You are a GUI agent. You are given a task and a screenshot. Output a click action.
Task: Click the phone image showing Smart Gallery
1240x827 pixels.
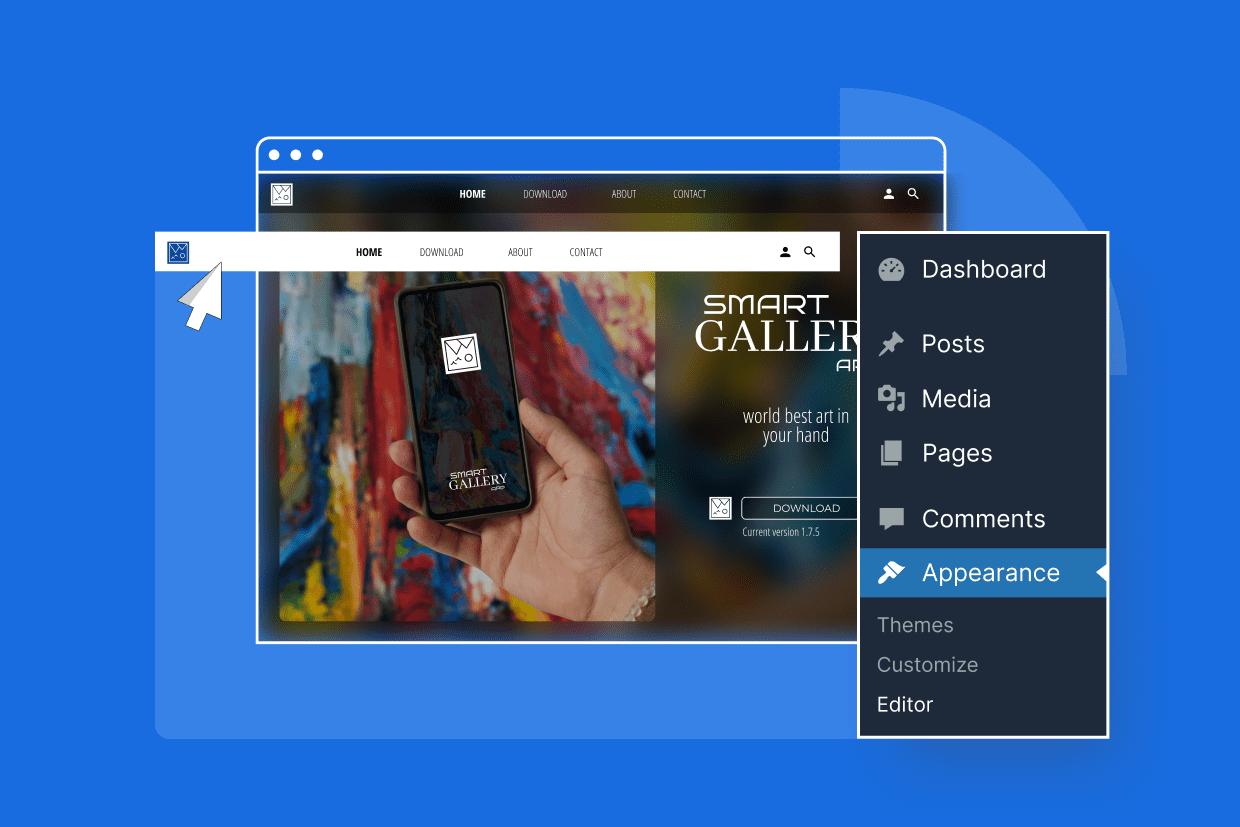[x=465, y=401]
